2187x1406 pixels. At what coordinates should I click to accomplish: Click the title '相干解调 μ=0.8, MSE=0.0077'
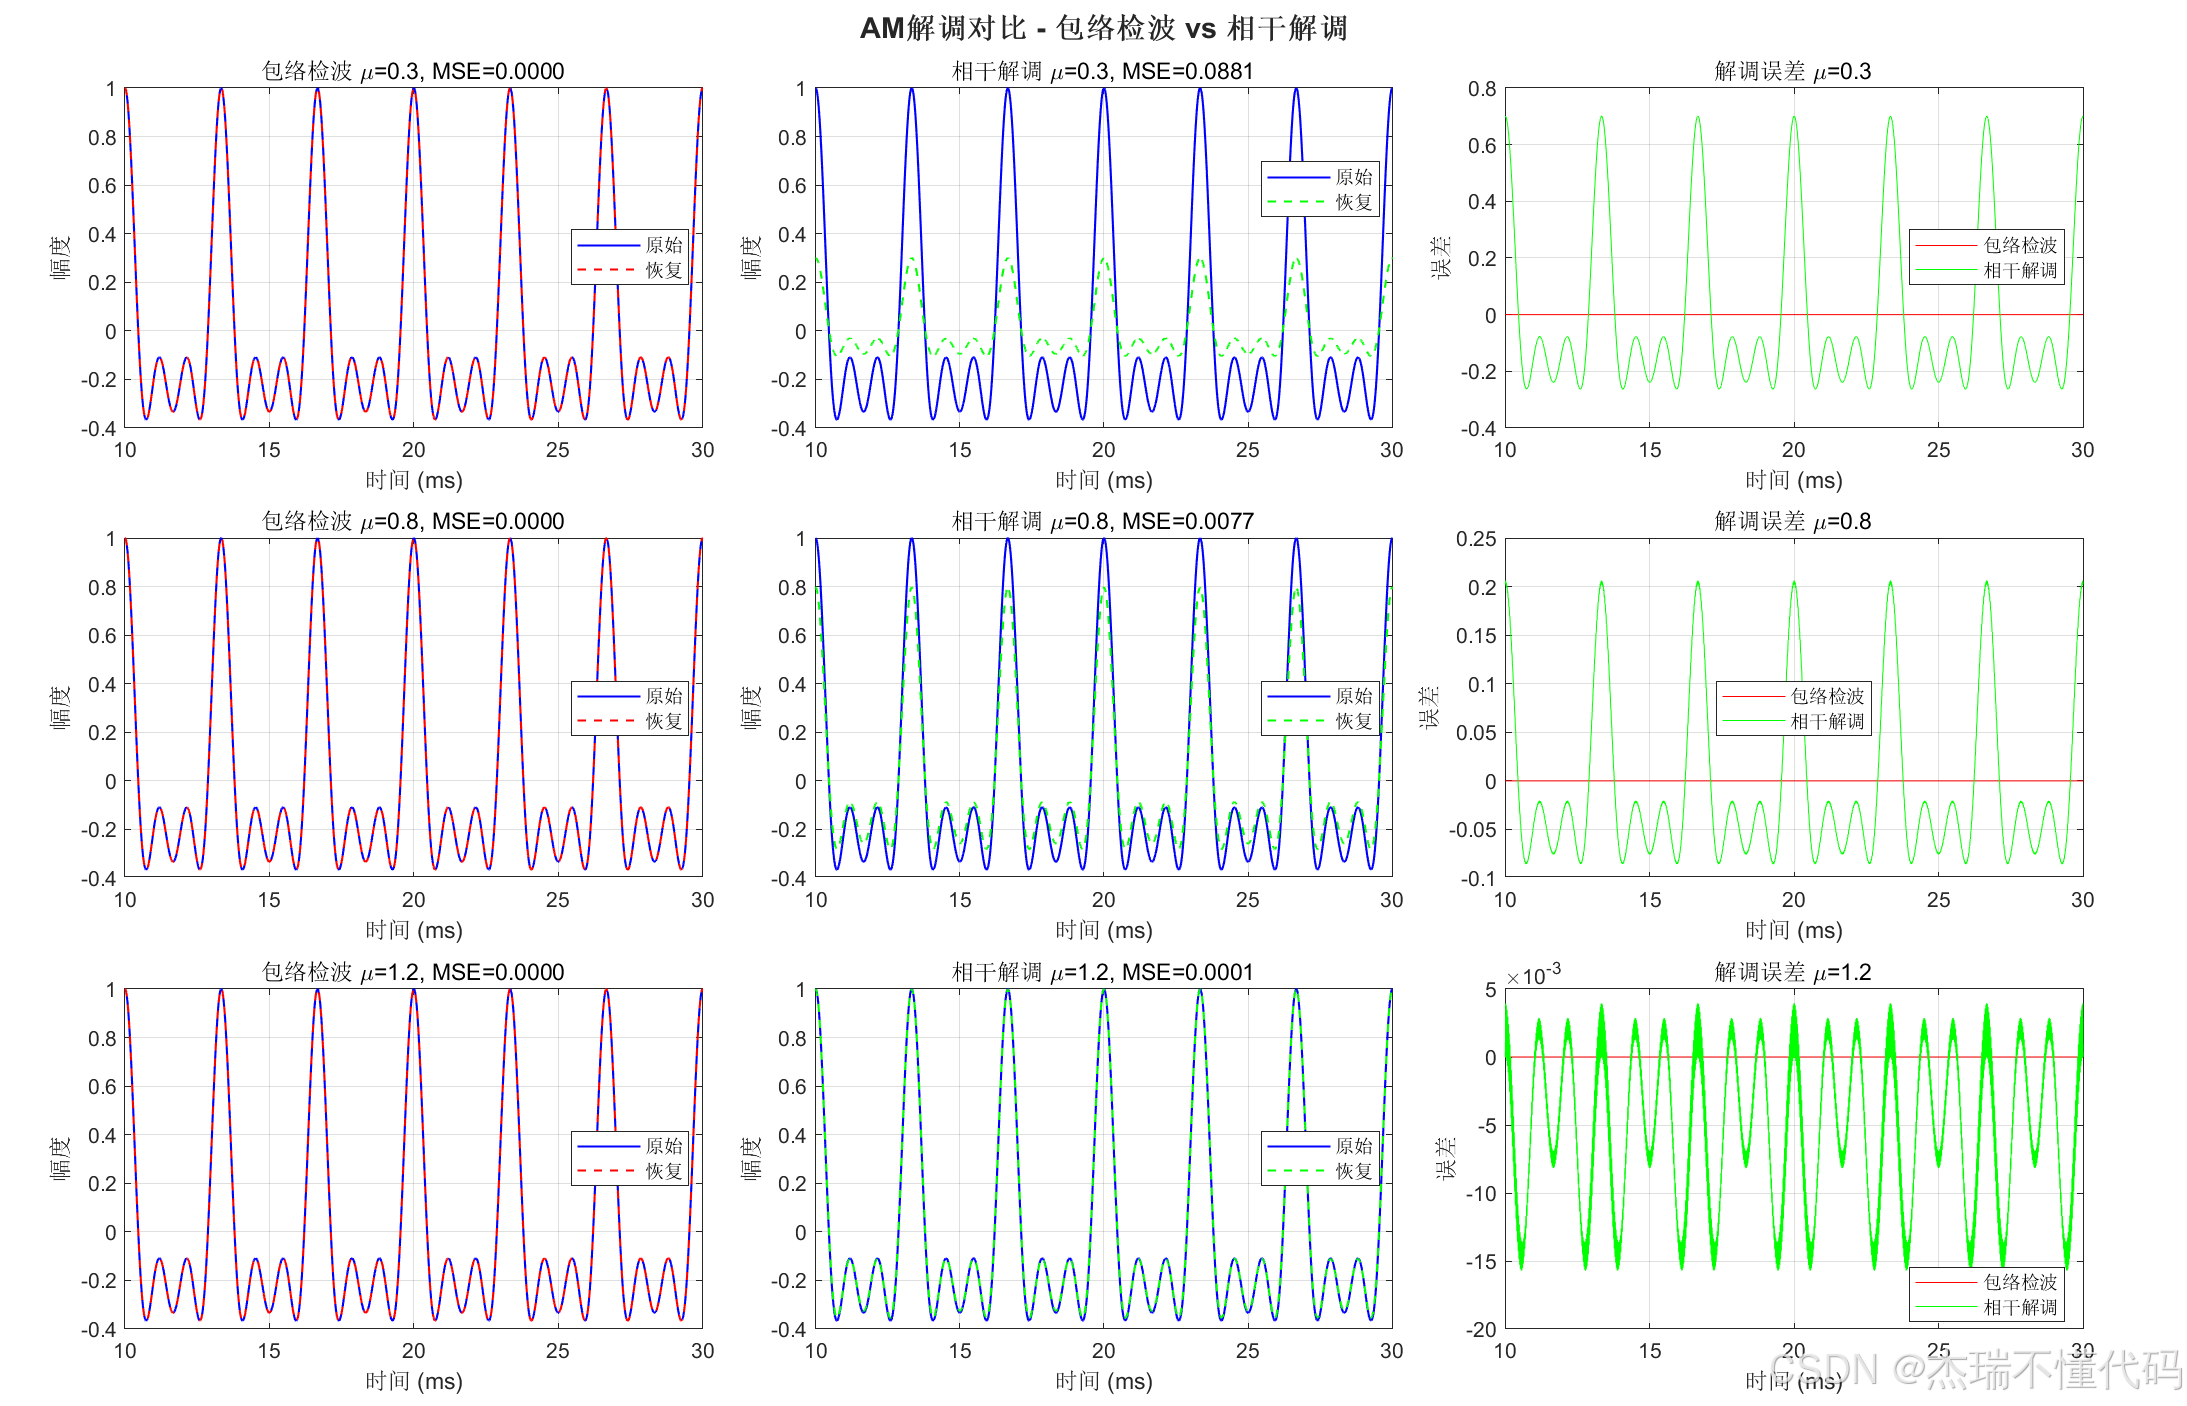[1102, 521]
